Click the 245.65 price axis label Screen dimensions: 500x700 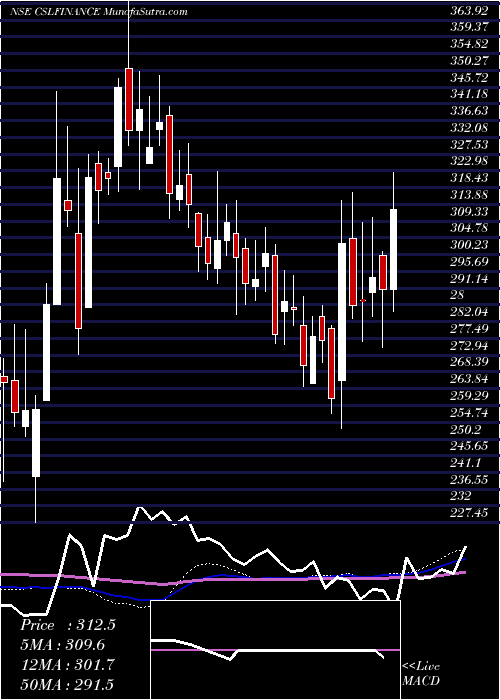tap(468, 446)
